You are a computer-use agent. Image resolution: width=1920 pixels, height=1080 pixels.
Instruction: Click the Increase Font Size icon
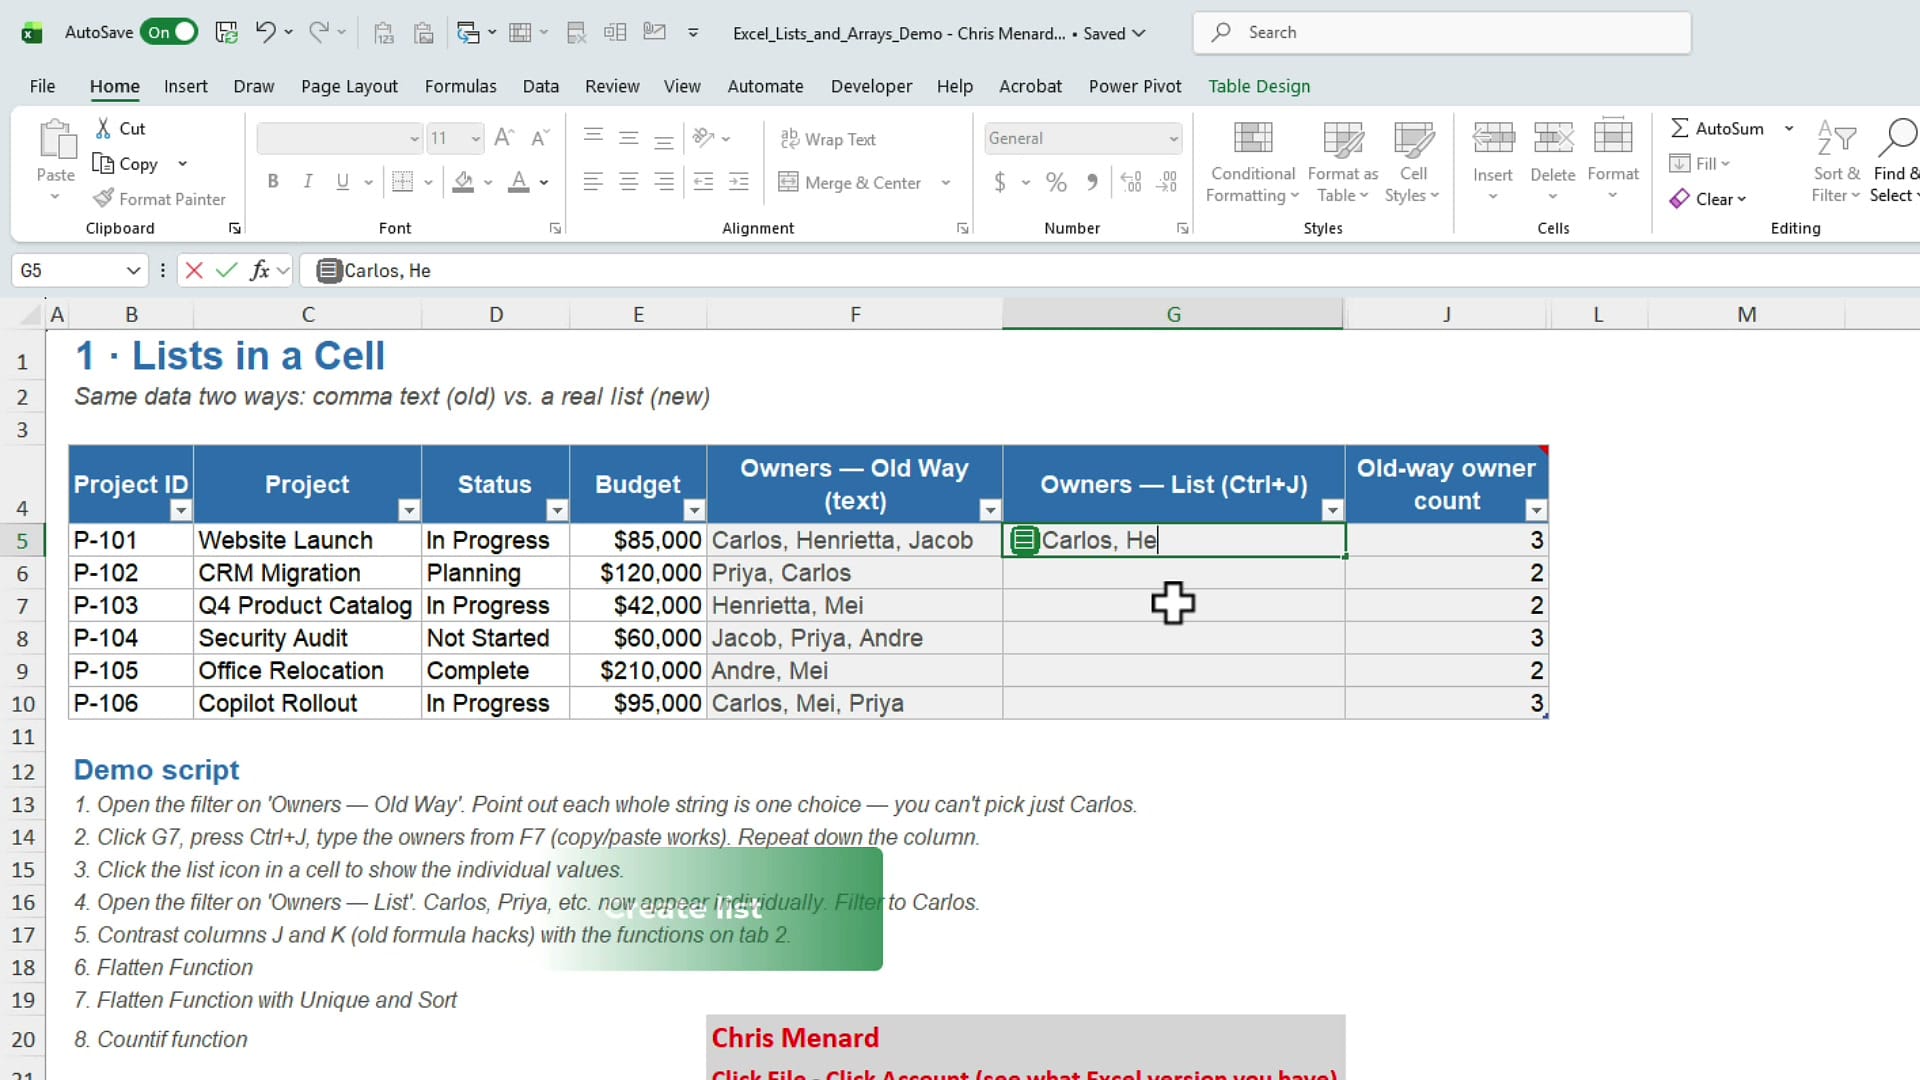[504, 138]
